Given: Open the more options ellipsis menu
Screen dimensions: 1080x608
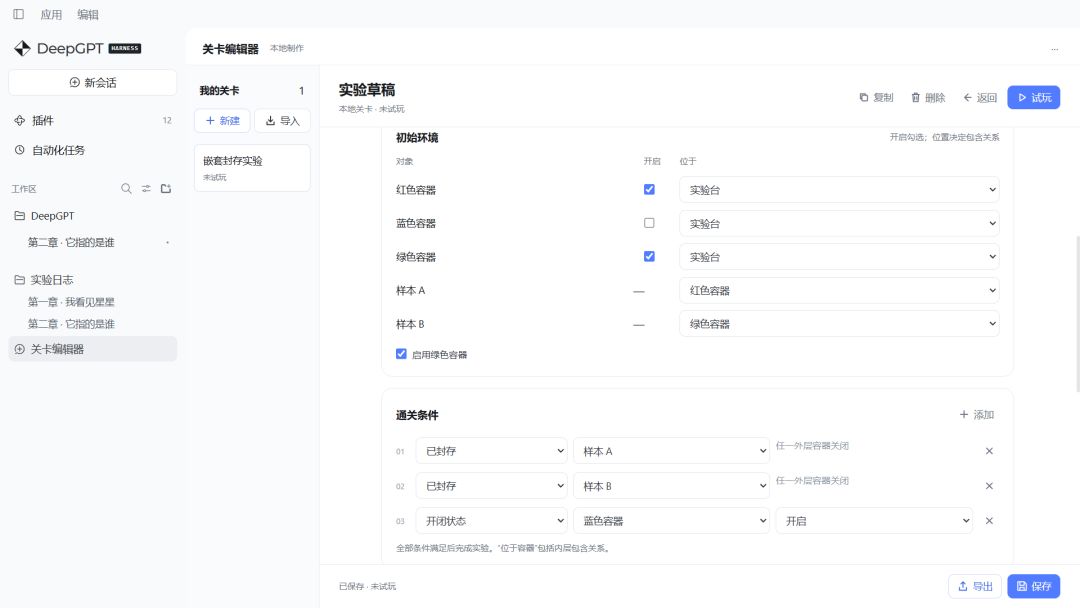Looking at the screenshot, I should click(x=1055, y=49).
